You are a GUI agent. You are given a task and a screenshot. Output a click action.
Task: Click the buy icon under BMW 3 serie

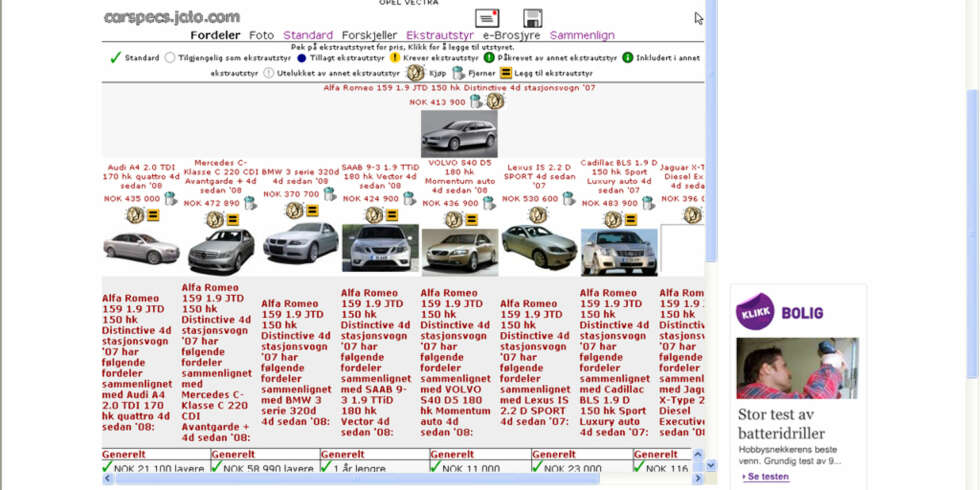[x=294, y=211]
